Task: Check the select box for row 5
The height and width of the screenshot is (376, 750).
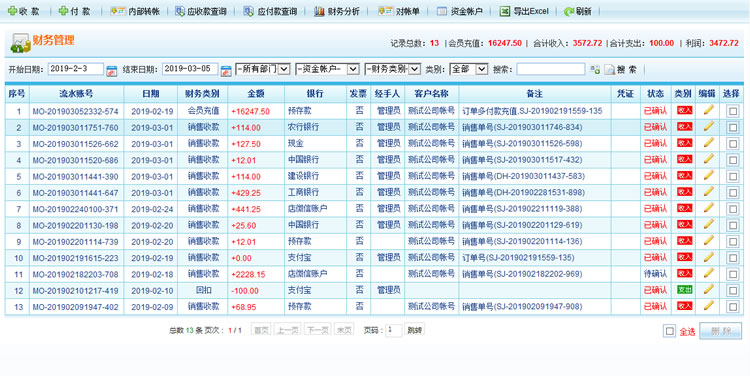Action: click(732, 177)
